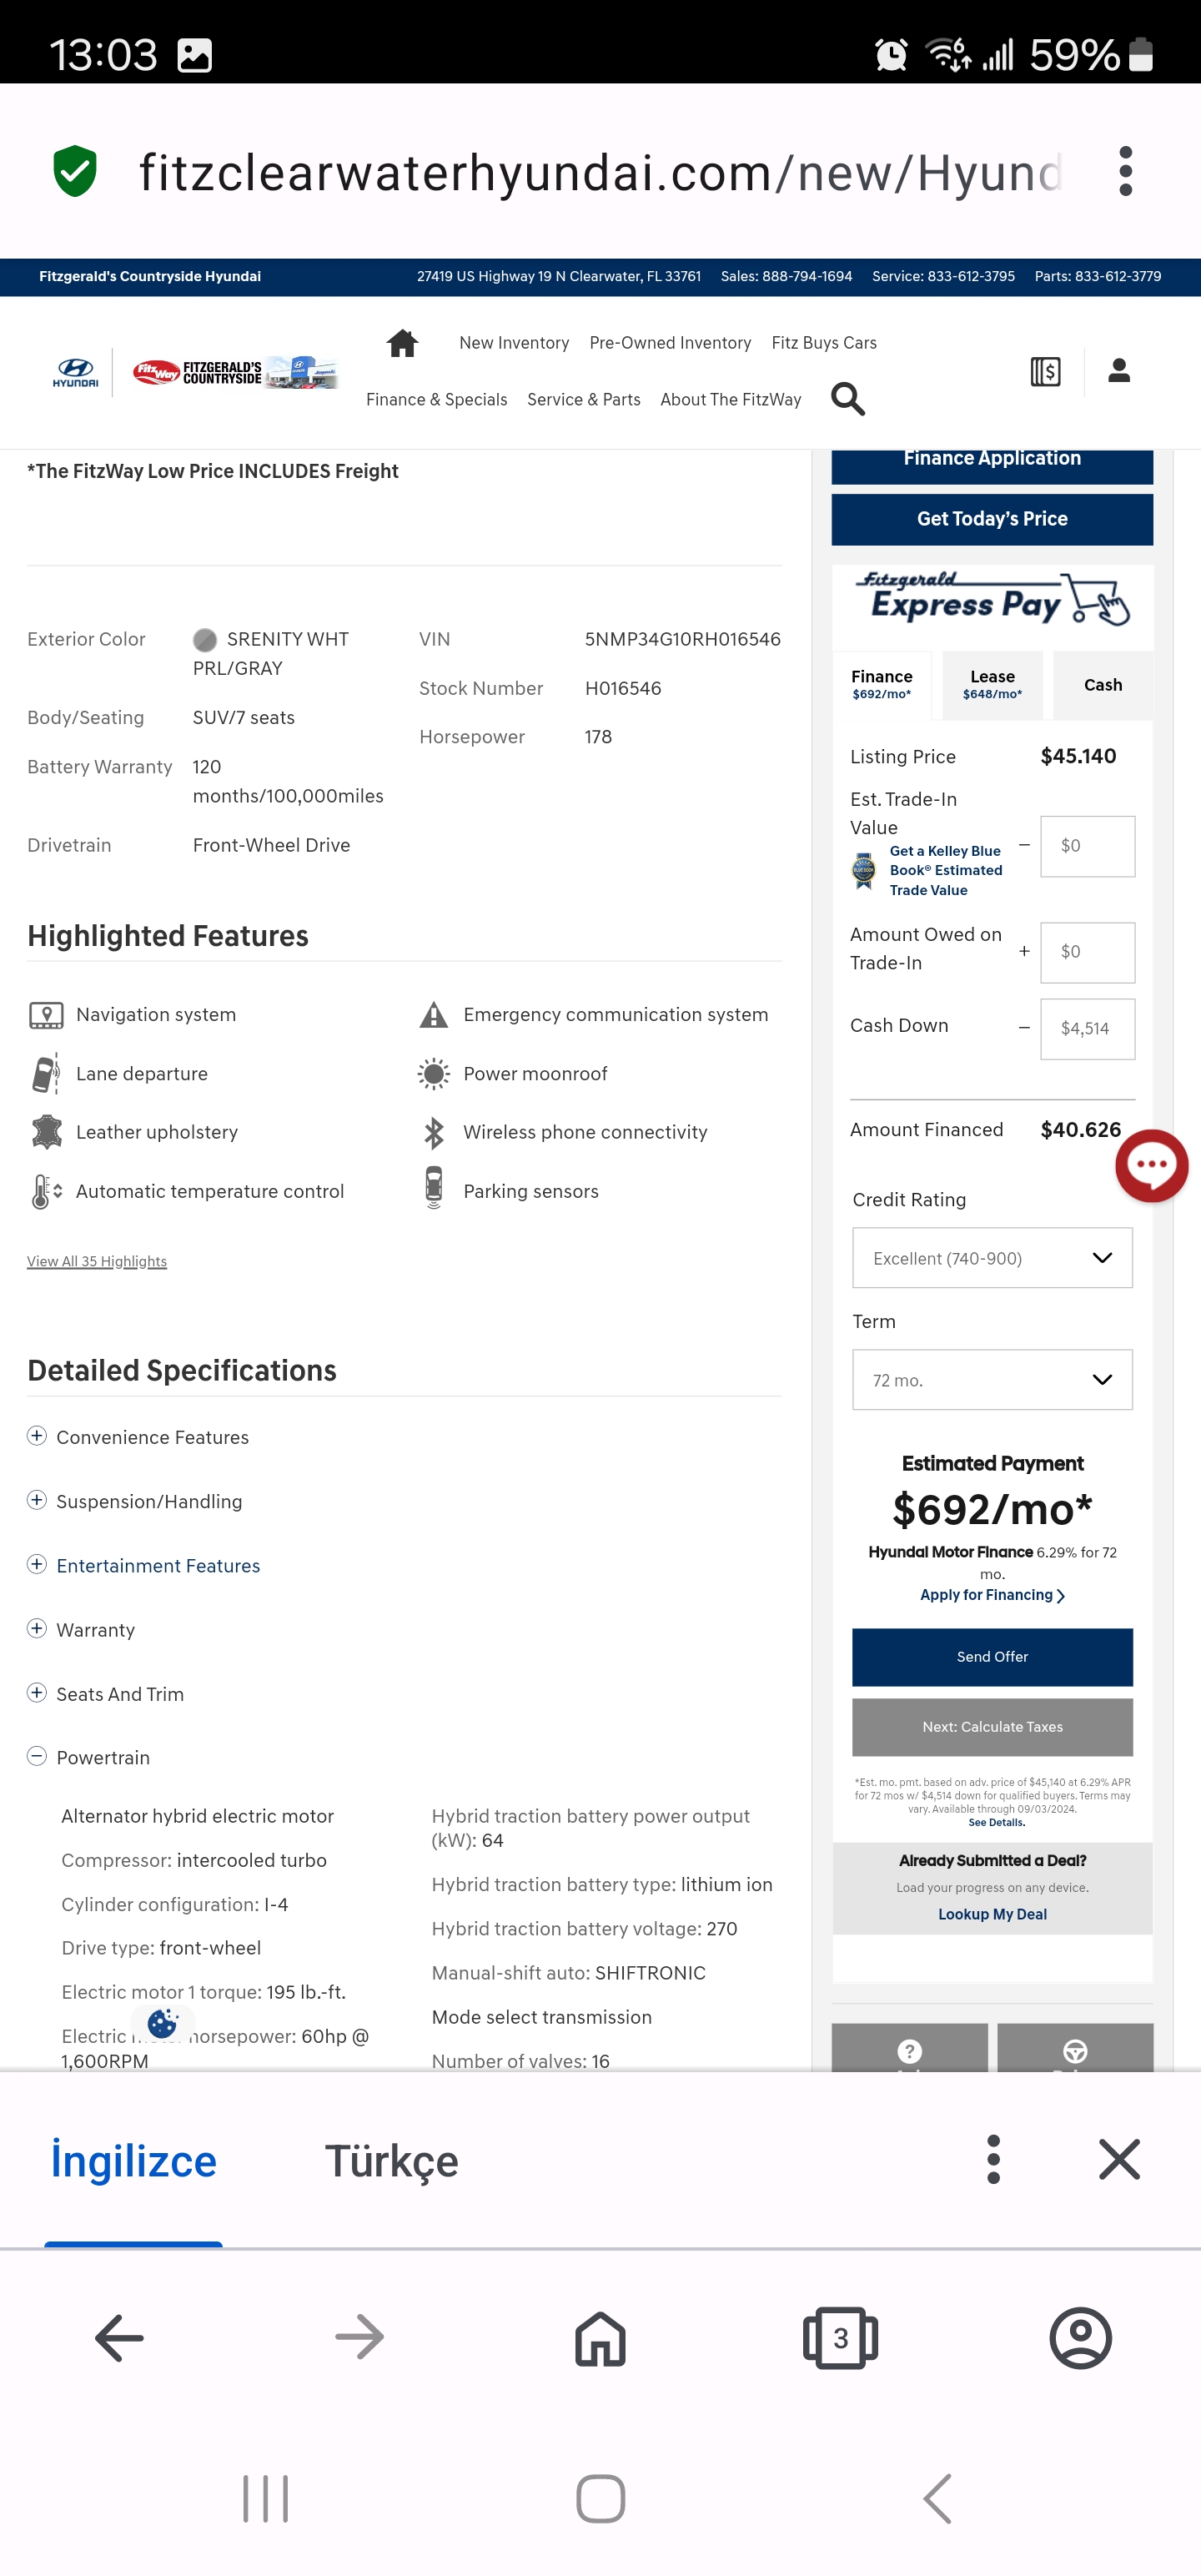Click the Fitzgerald's Countryside logo

[x=235, y=373]
